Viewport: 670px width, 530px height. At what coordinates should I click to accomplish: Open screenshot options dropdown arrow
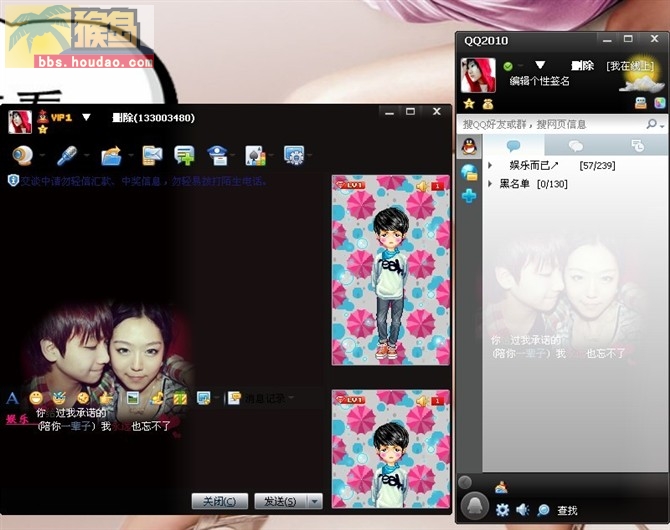217,398
